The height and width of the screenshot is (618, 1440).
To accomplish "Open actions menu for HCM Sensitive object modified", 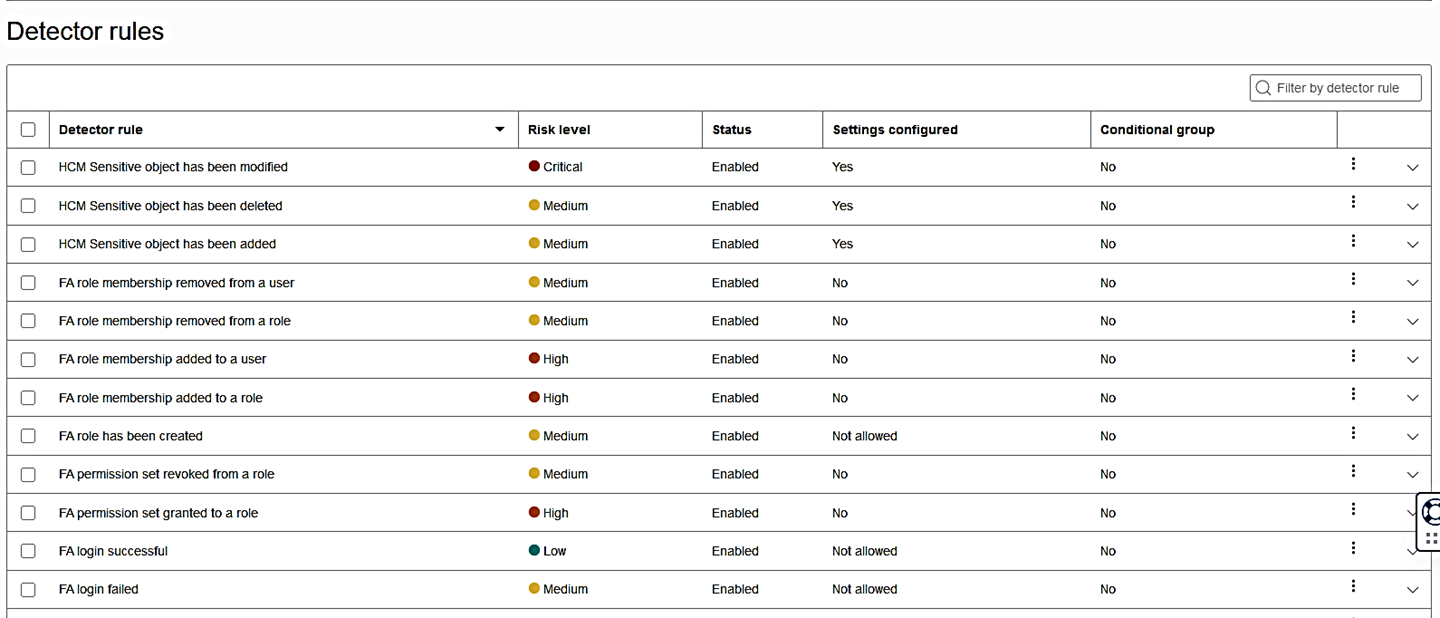I will click(1353, 164).
